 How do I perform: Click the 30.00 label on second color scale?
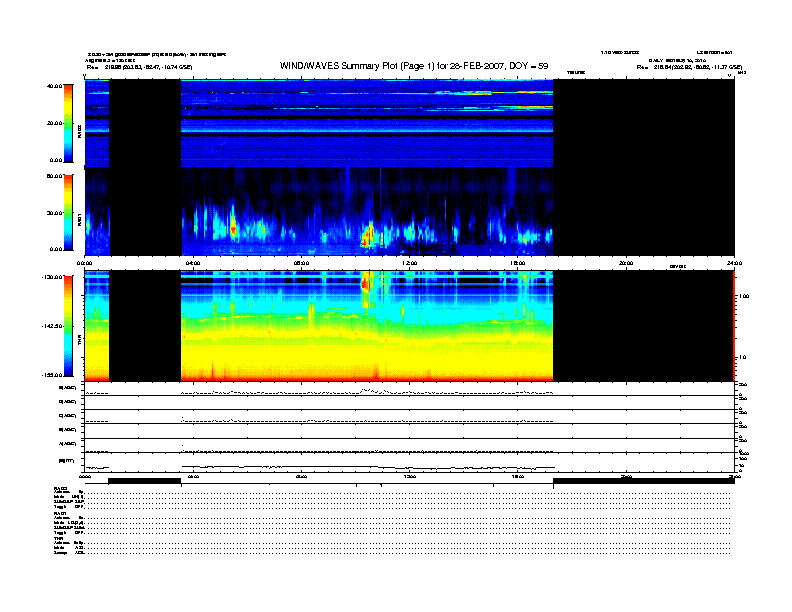pos(55,213)
